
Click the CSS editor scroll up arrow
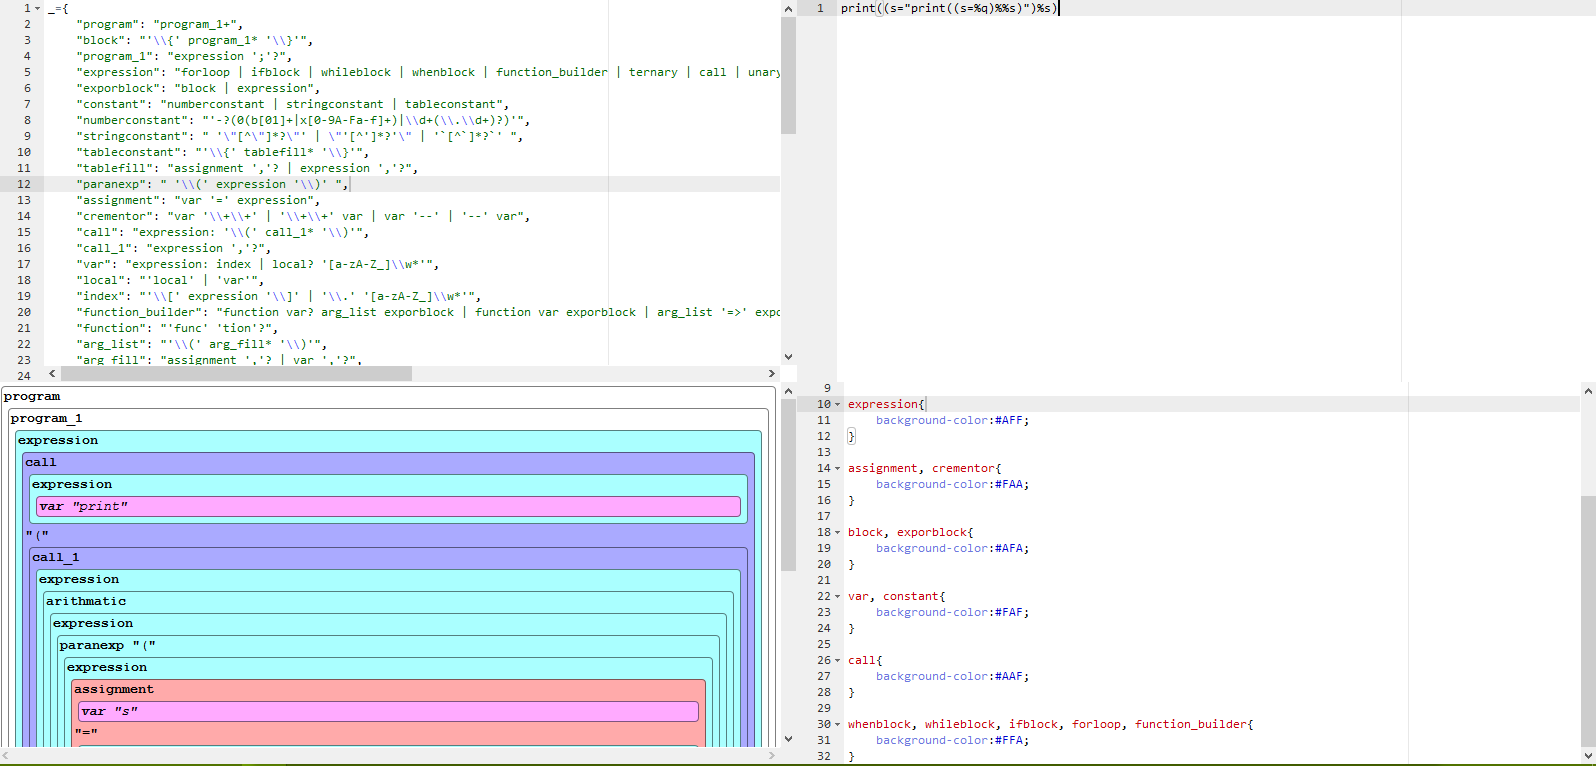click(x=1588, y=390)
